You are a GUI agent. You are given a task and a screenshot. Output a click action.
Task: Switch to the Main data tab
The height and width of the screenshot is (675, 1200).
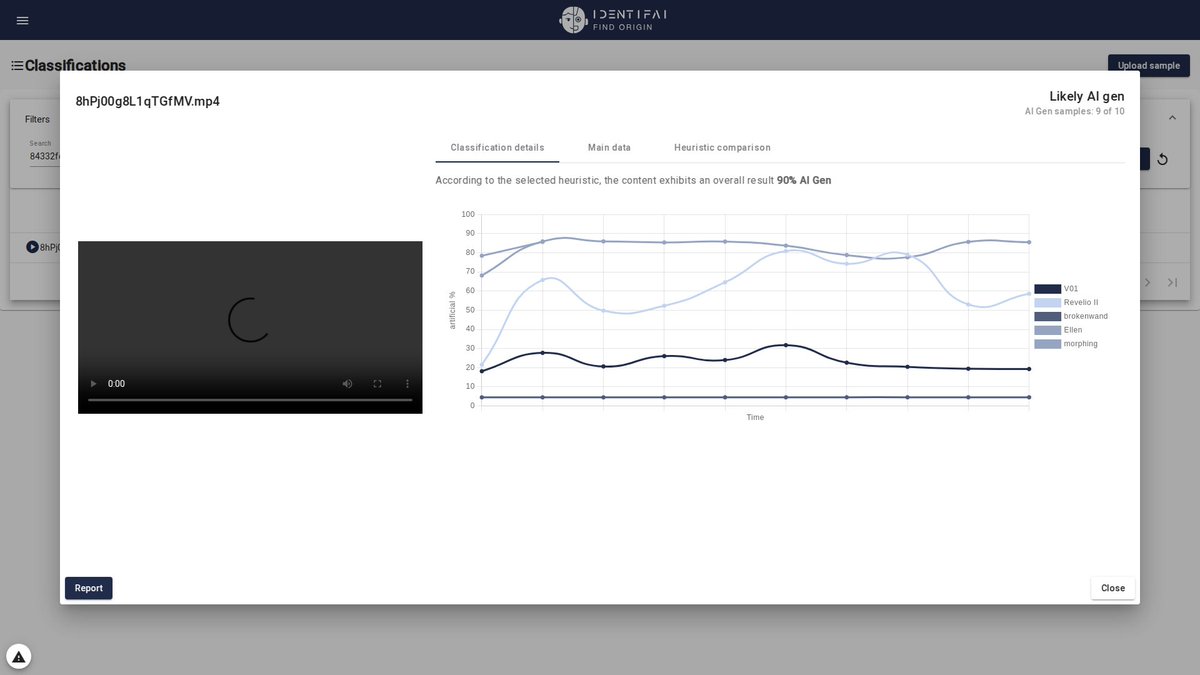(609, 147)
